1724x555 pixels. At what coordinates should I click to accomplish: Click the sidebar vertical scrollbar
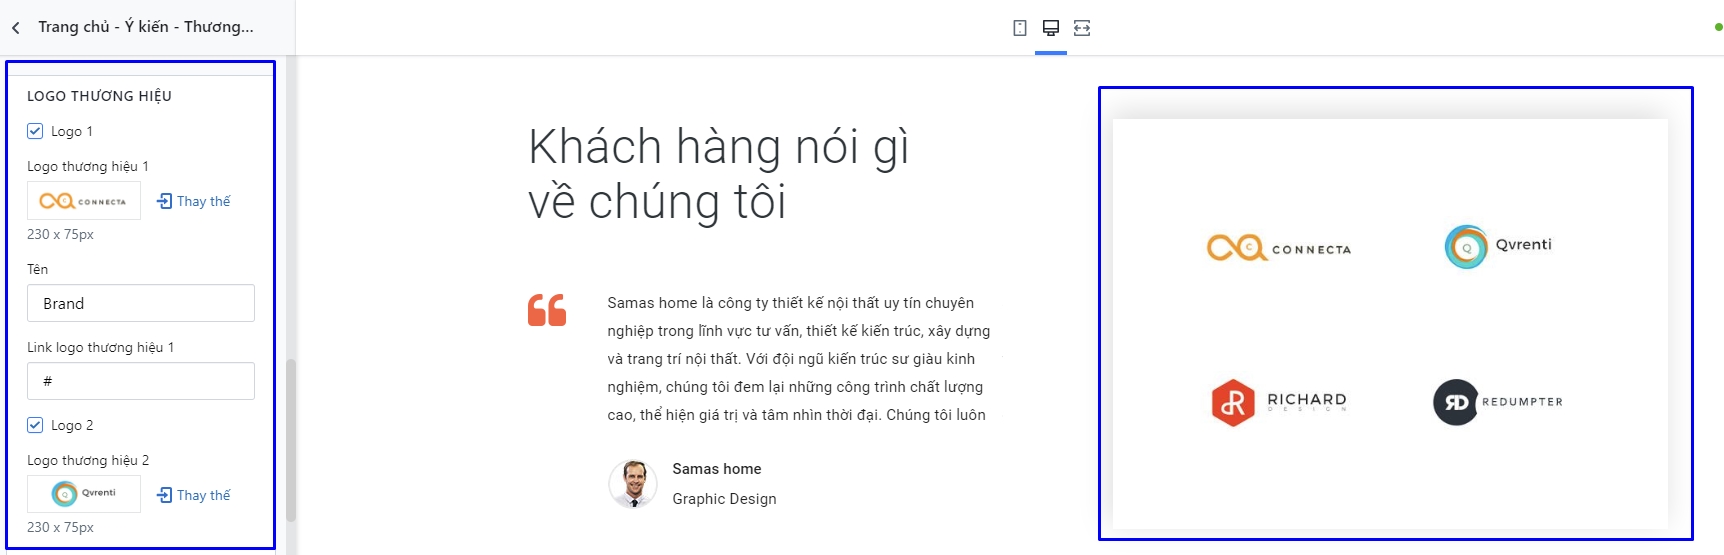coord(291,440)
